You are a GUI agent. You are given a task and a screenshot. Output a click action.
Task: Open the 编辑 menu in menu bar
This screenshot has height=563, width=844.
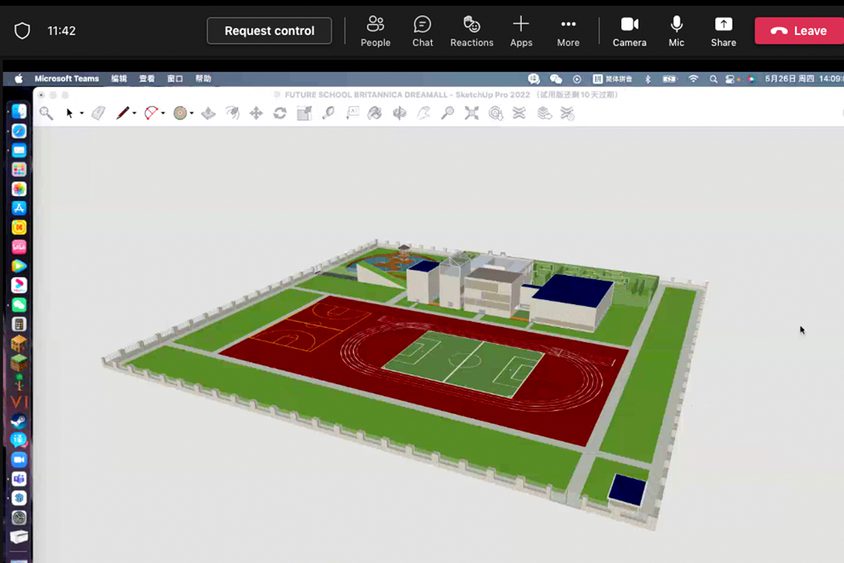pyautogui.click(x=119, y=78)
